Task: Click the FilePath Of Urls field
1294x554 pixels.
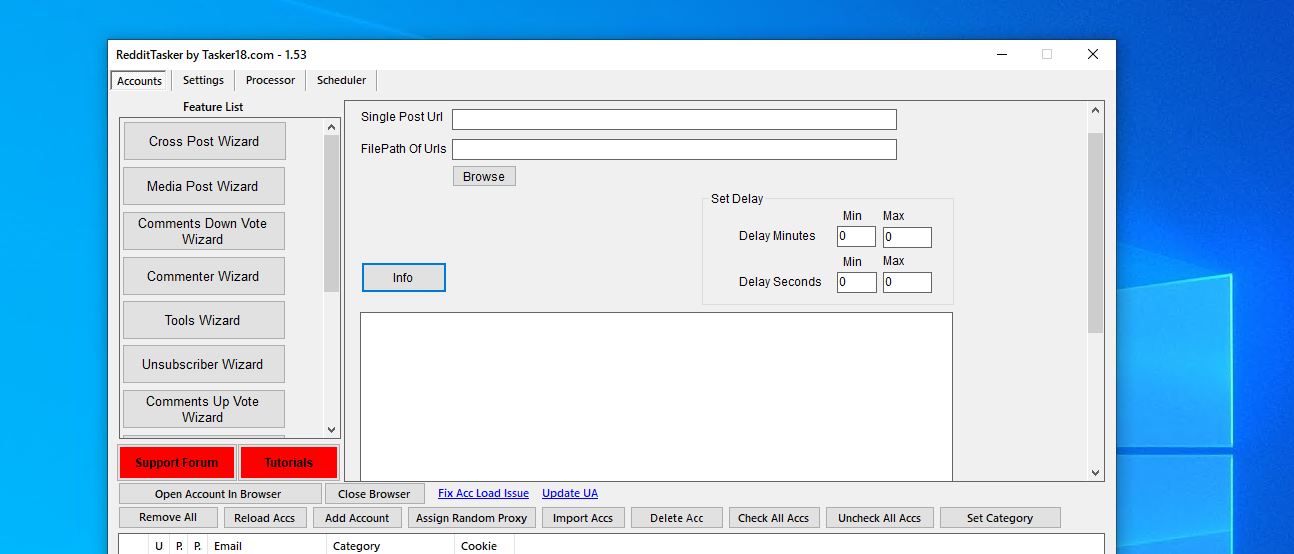Action: (674, 150)
